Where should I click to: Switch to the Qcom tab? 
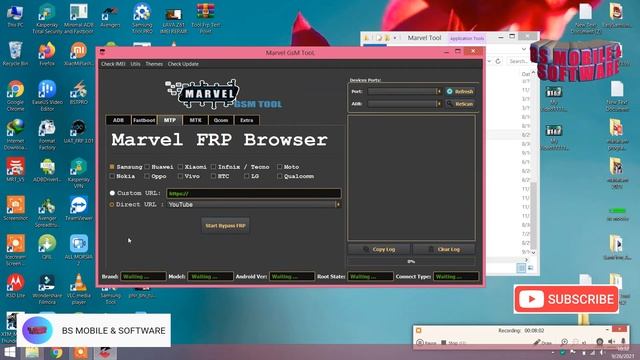click(x=221, y=120)
